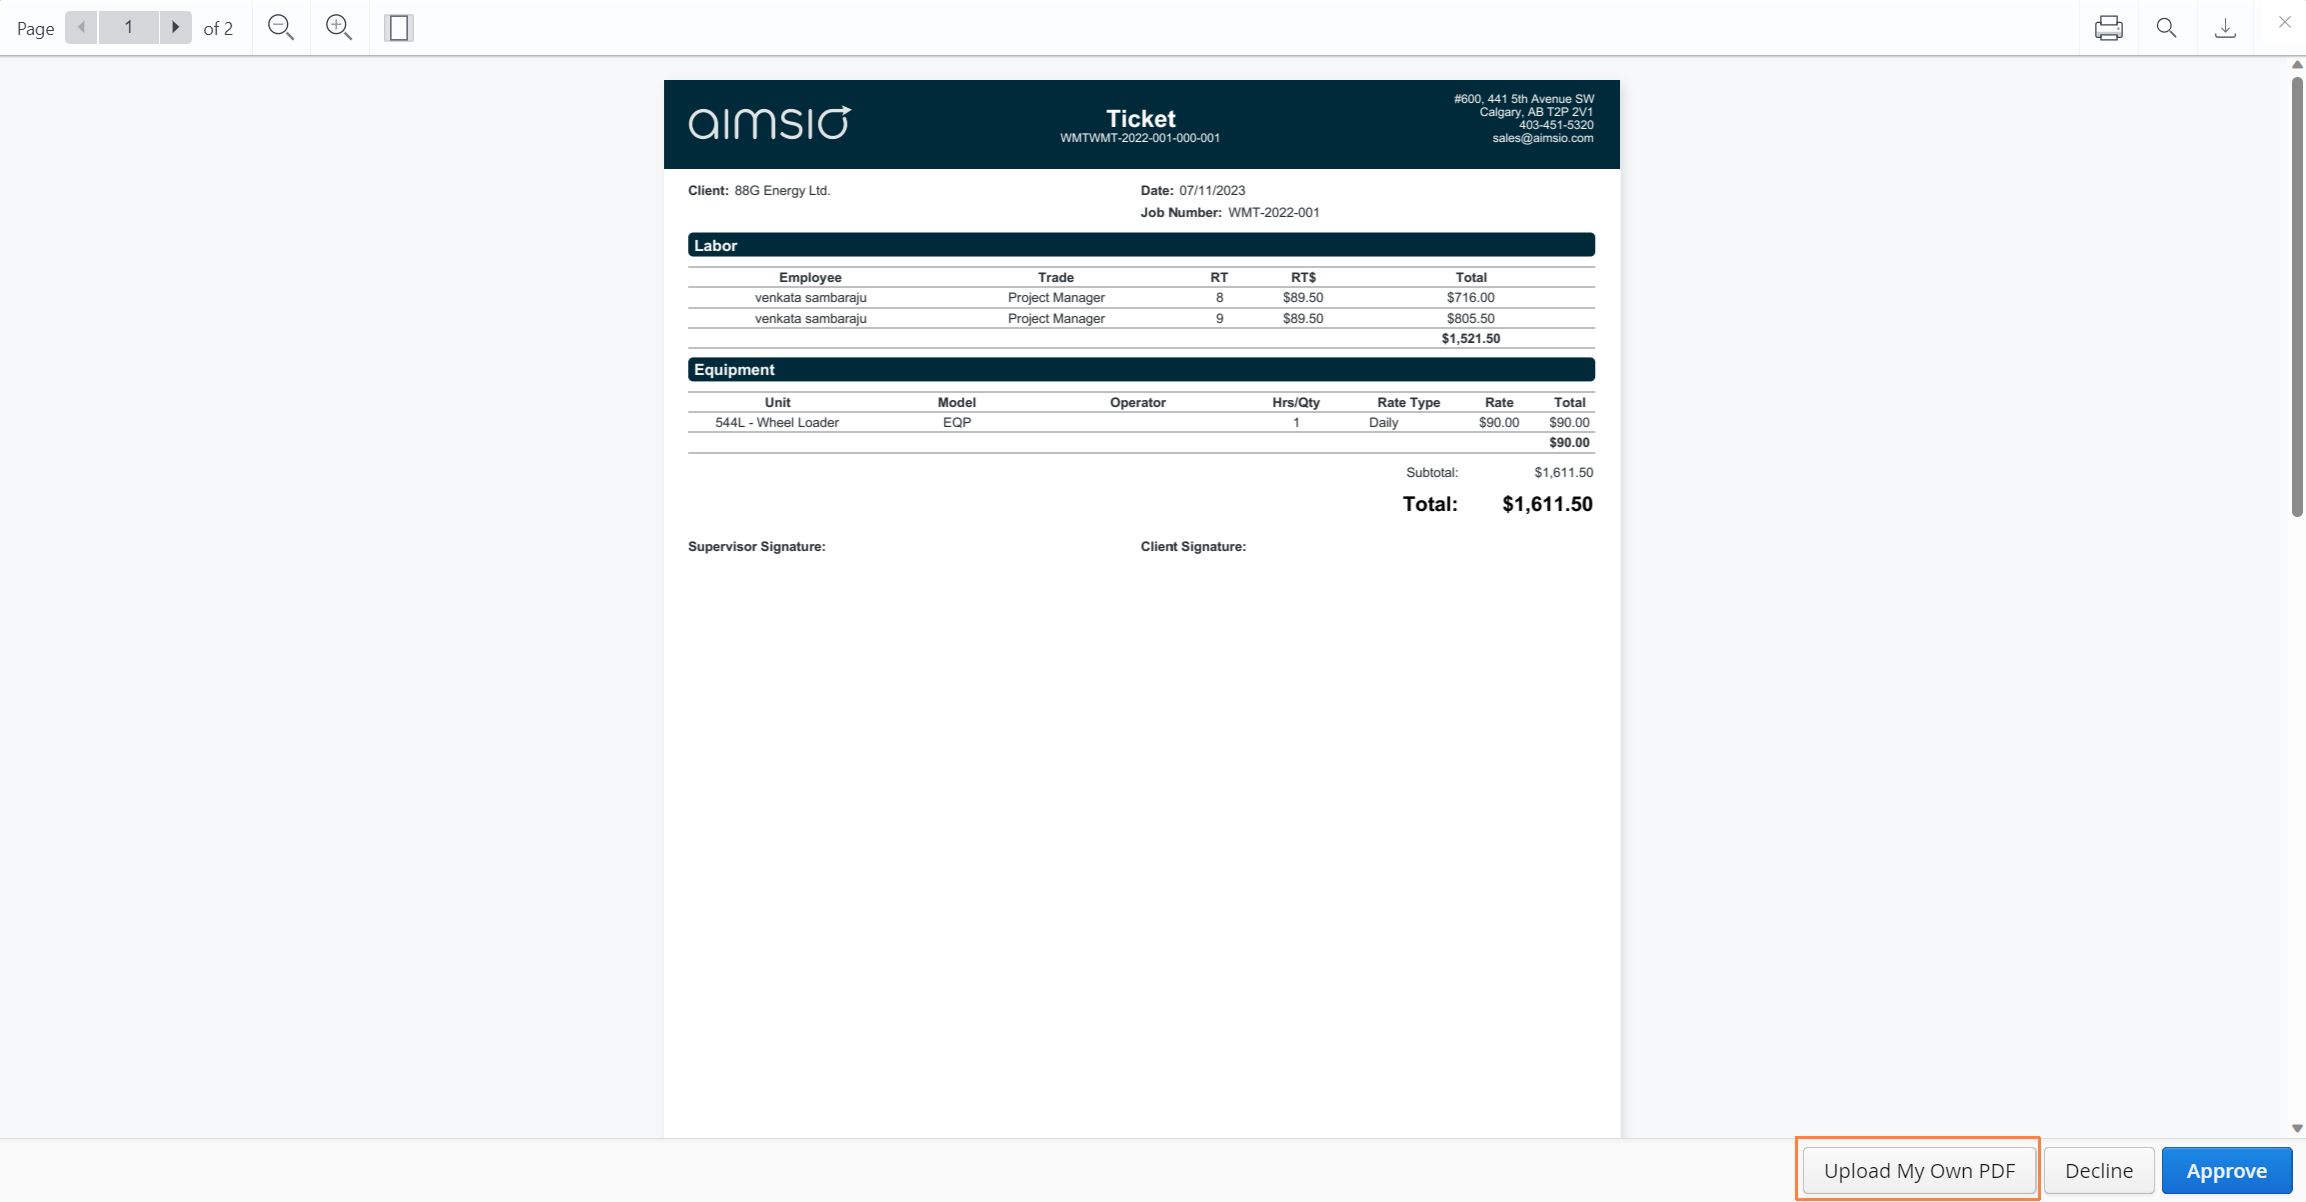Click the scrollbar up arrow
Image resolution: width=2306 pixels, height=1202 pixels.
pos(2297,65)
